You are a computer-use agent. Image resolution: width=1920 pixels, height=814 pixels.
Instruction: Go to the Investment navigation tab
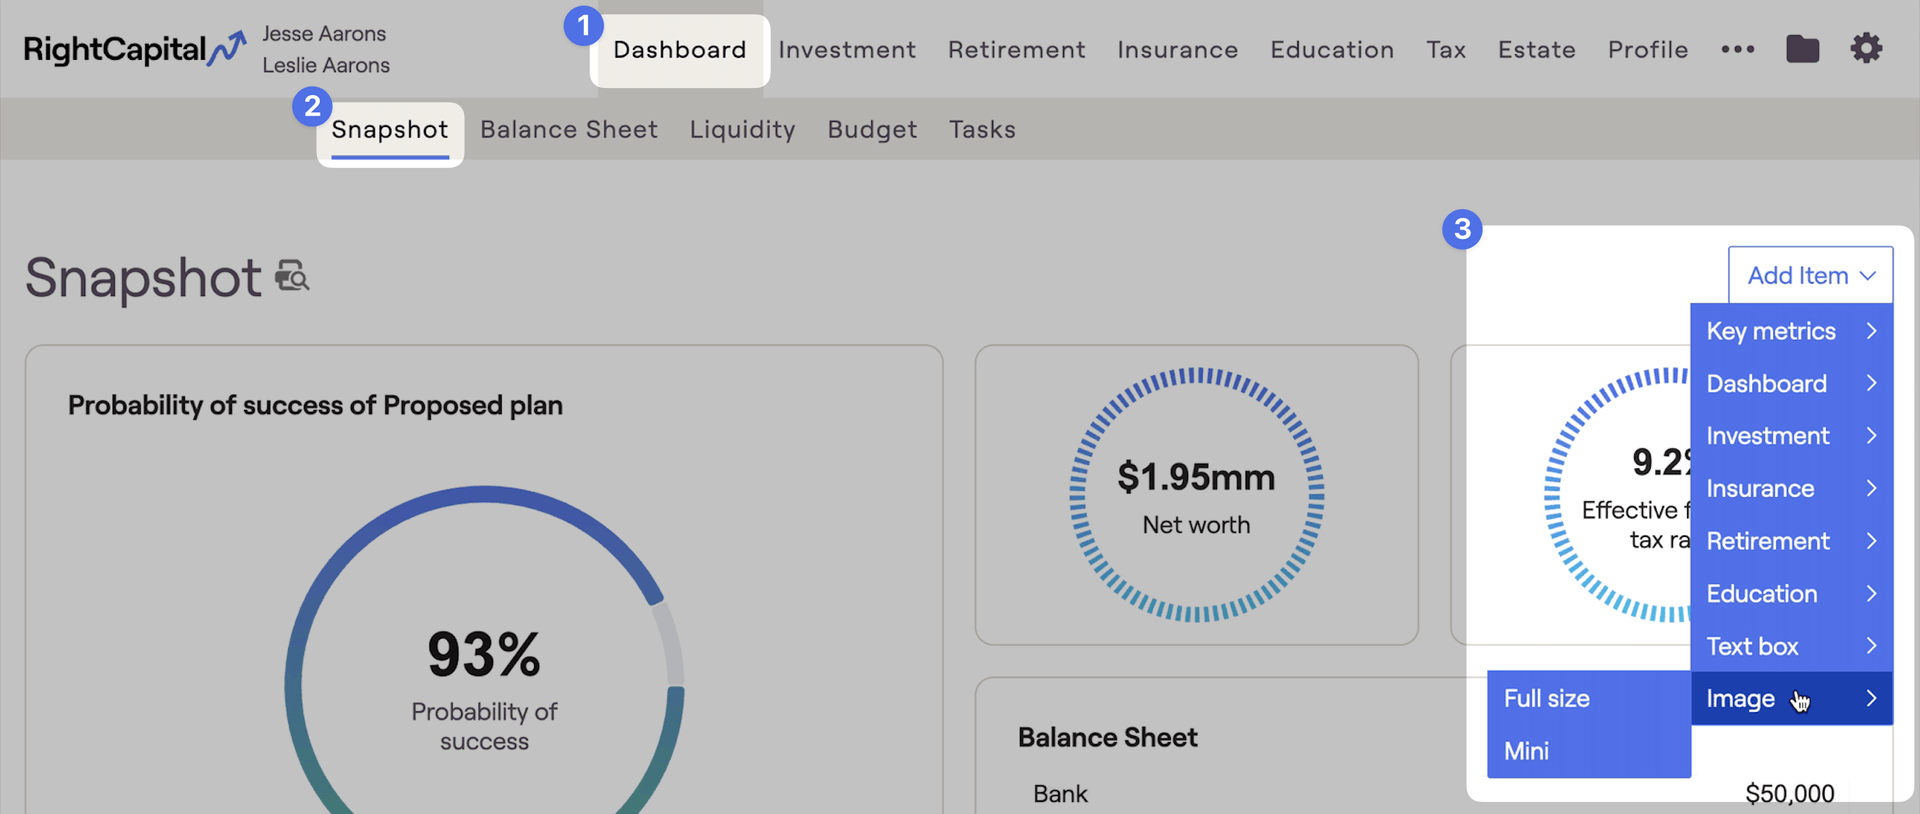(x=847, y=50)
